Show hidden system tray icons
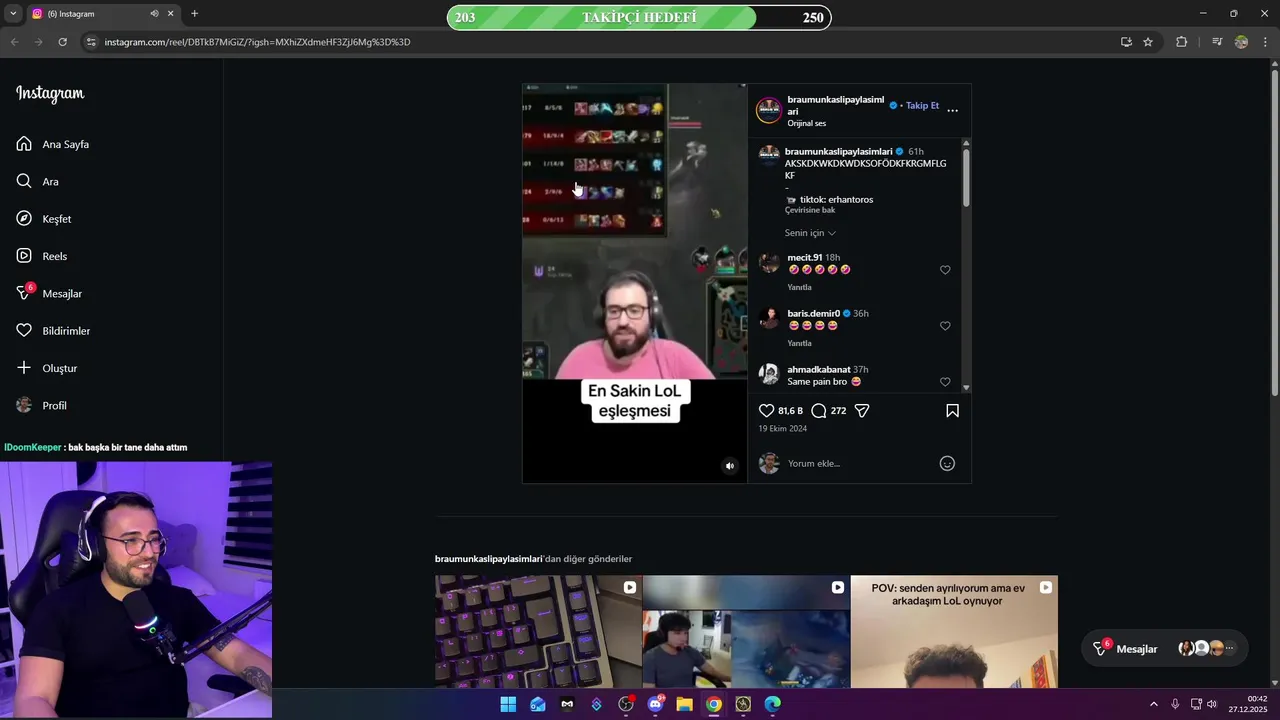 click(x=1153, y=704)
